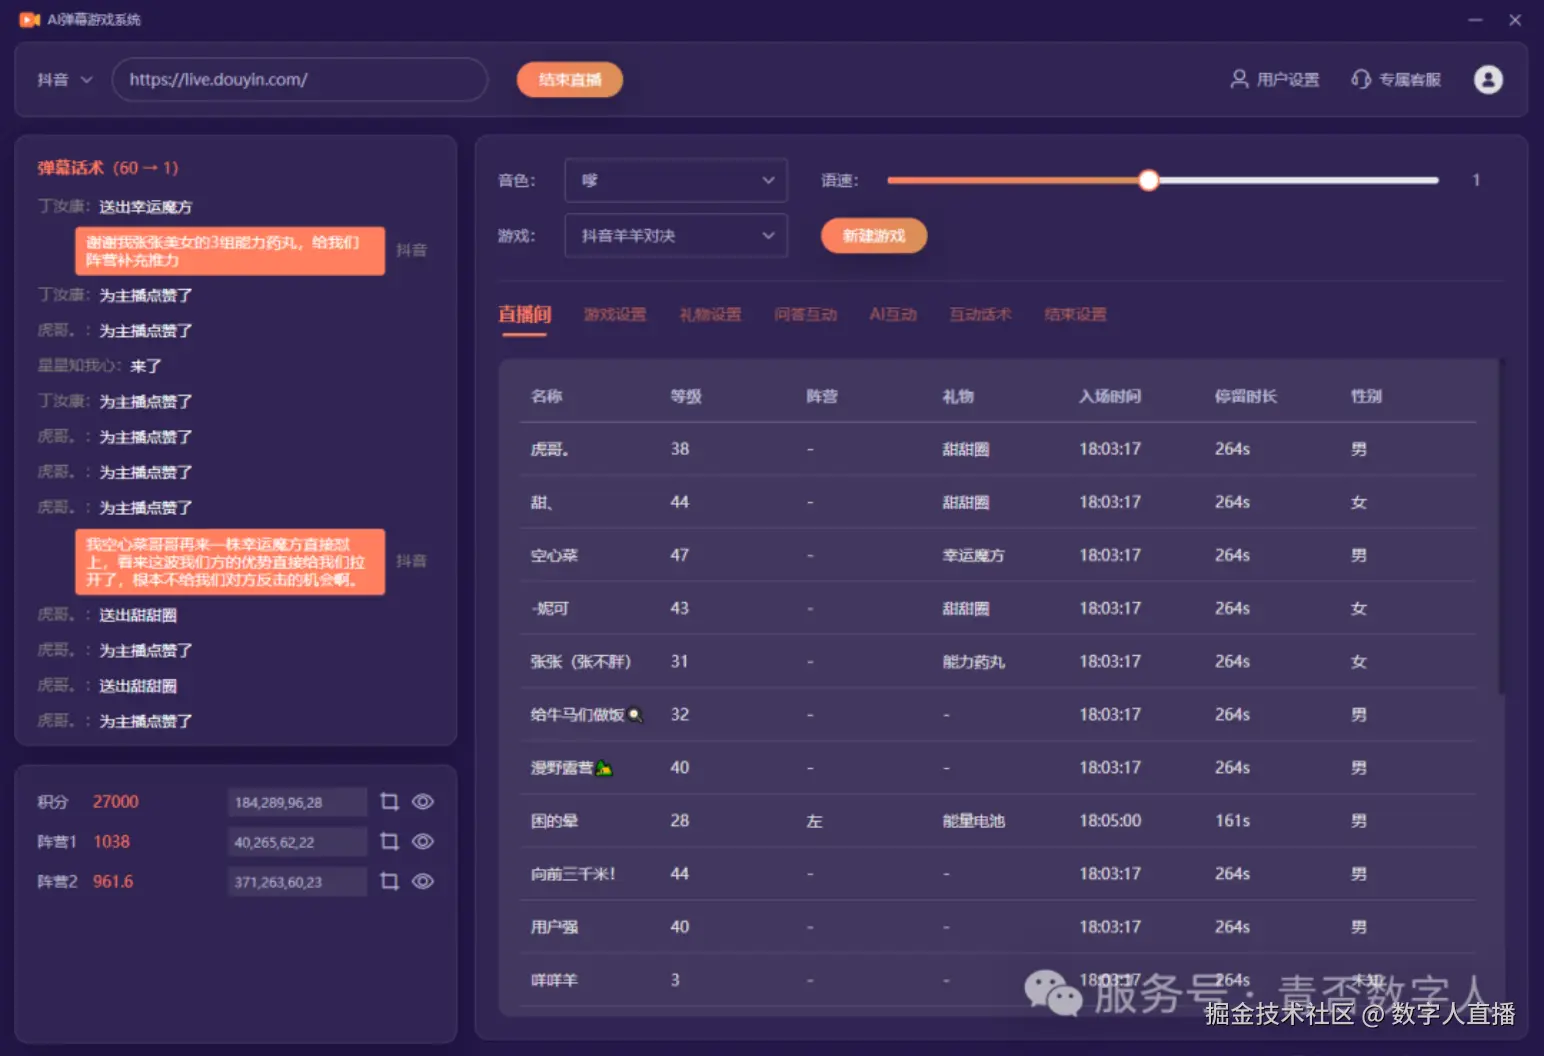The image size is (1544, 1056).
Task: Select the 困的晕 row
Action: pyautogui.click(x=998, y=820)
